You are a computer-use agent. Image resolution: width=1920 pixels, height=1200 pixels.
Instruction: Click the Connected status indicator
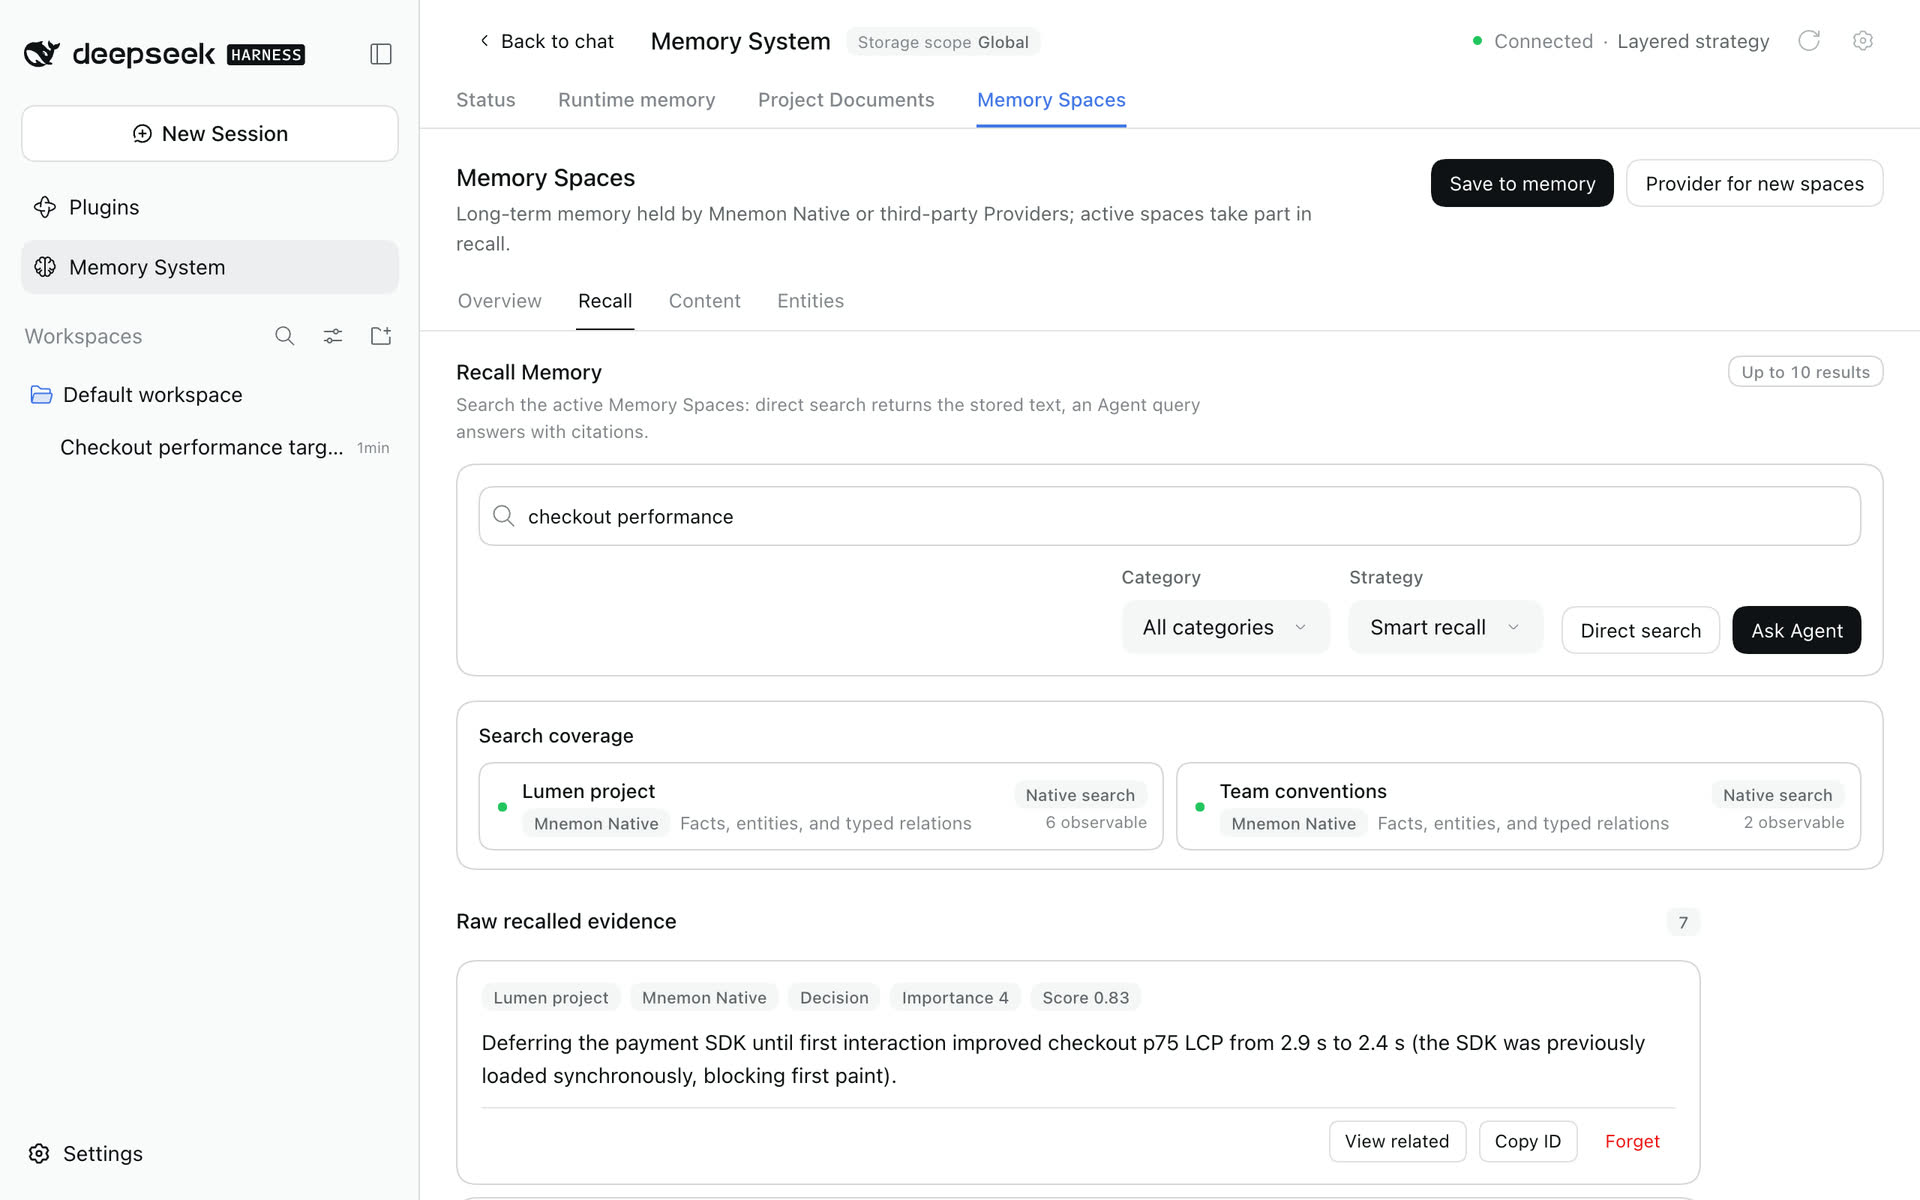point(1533,41)
